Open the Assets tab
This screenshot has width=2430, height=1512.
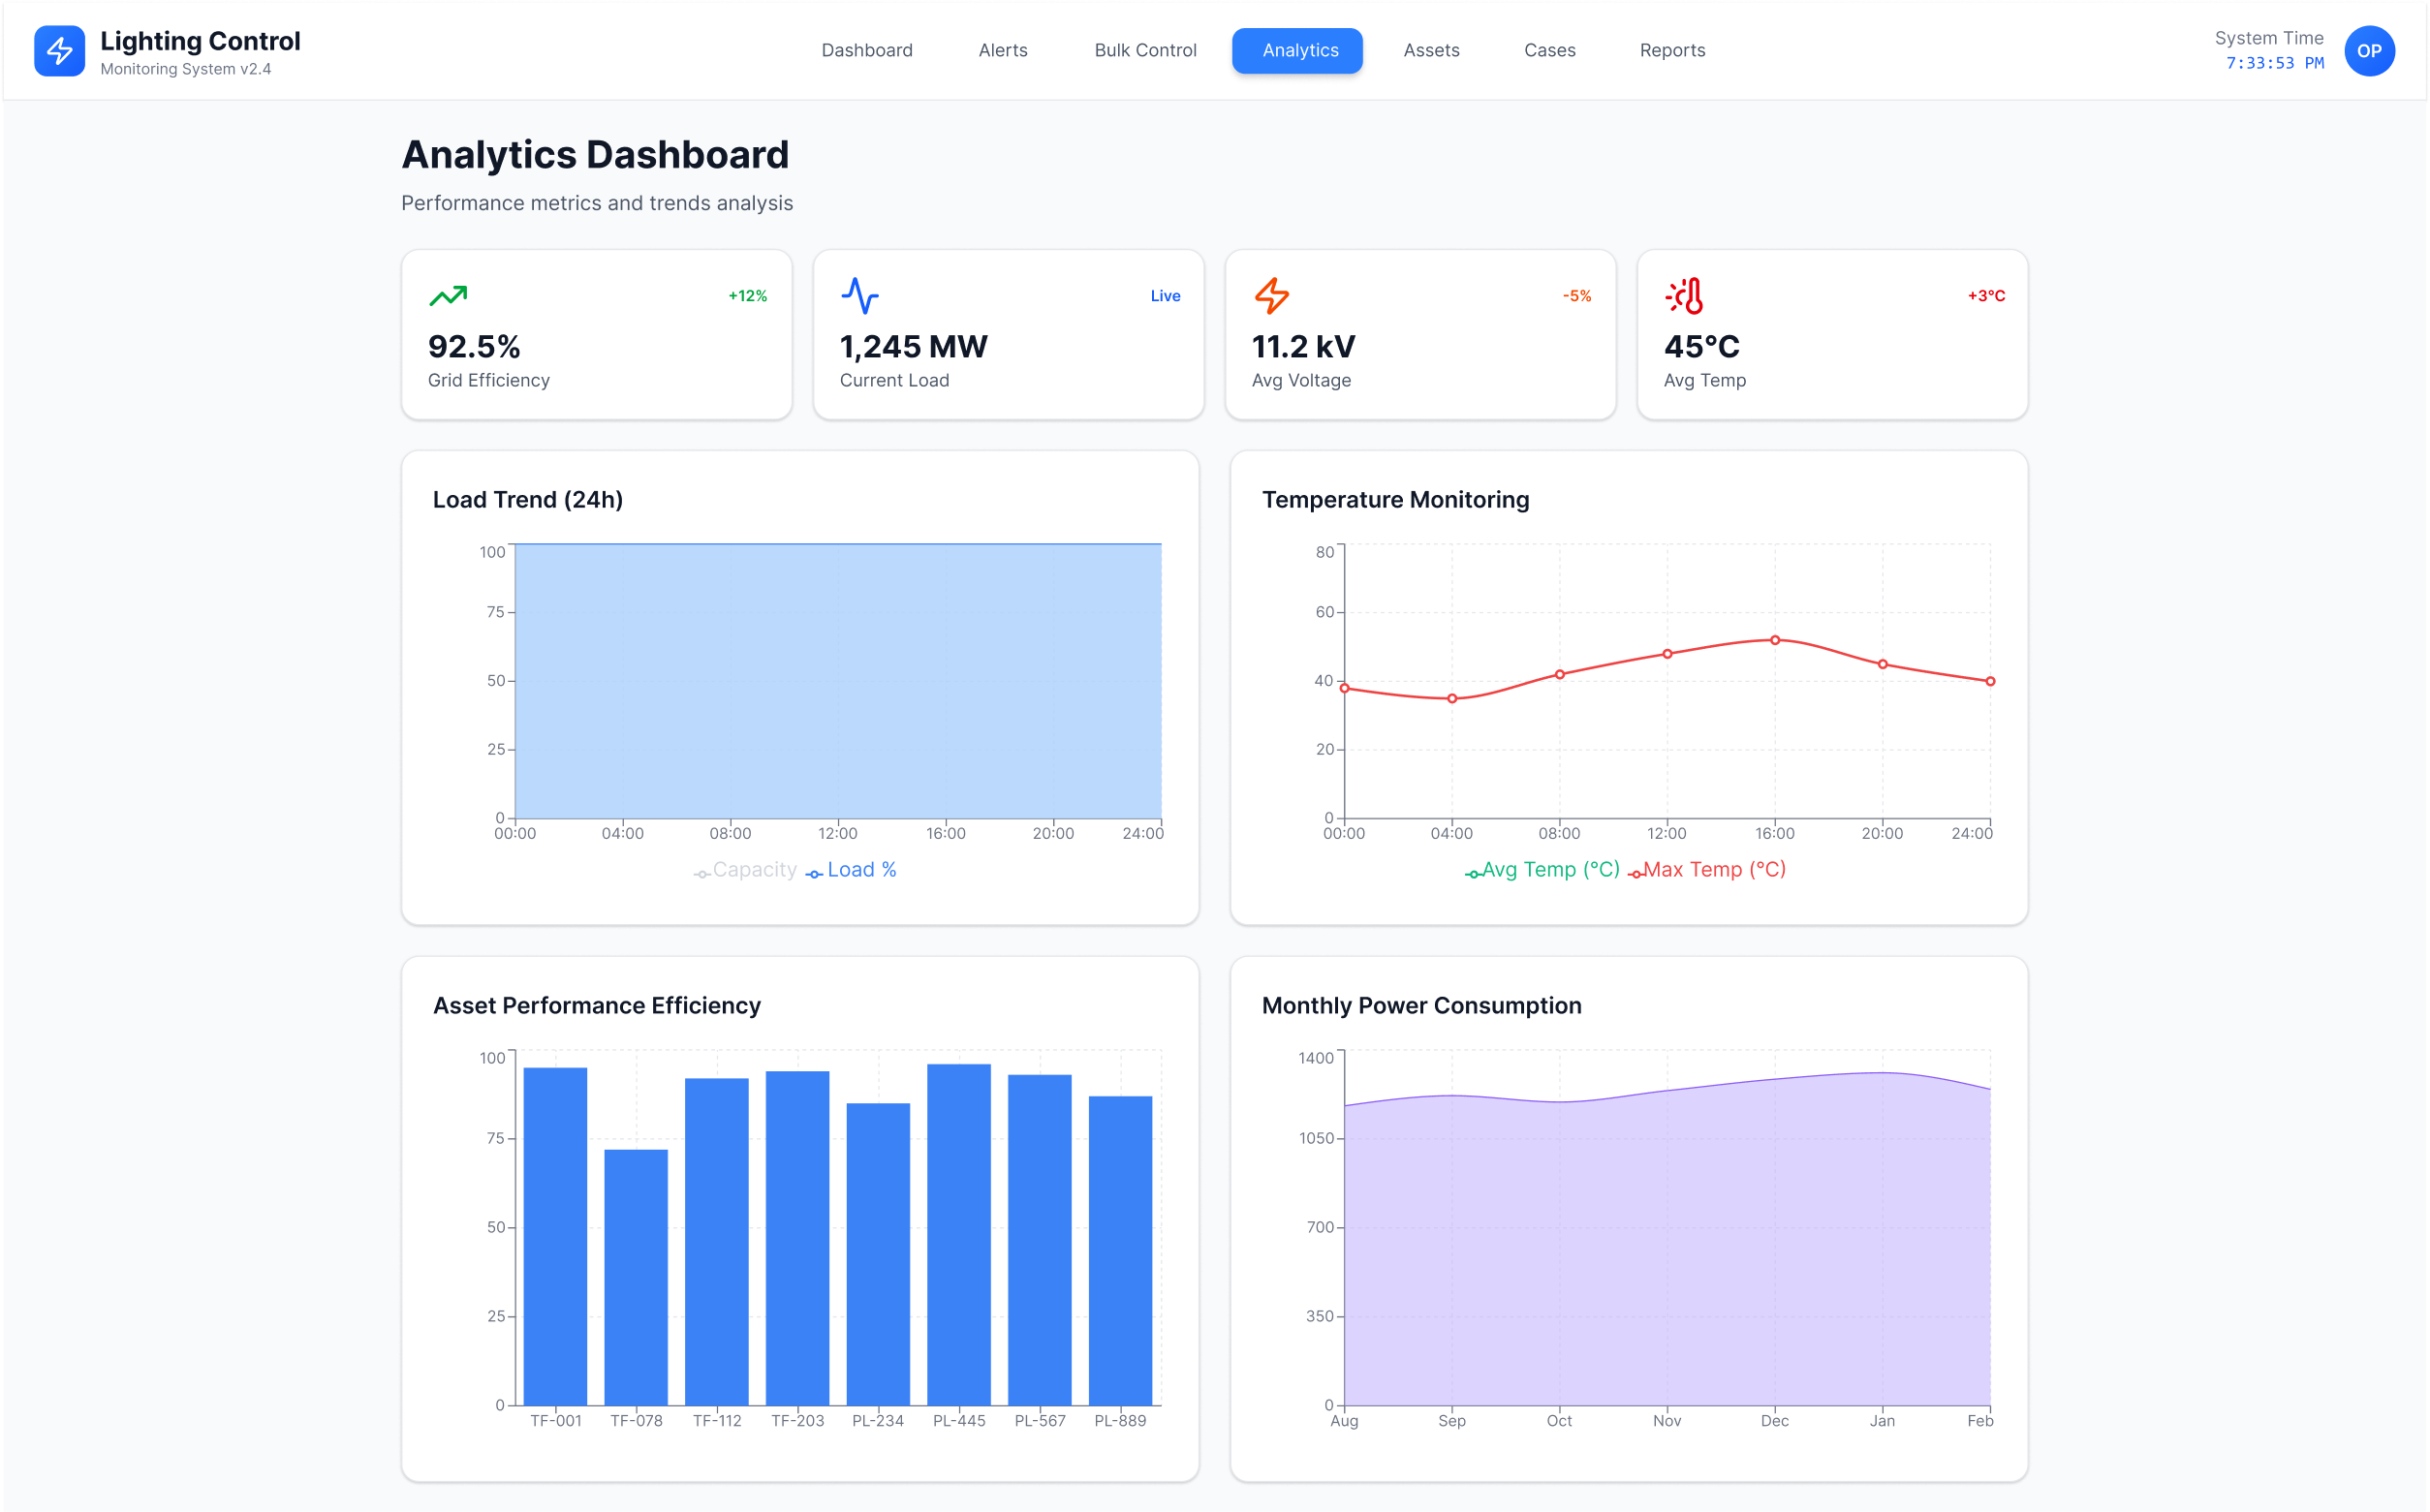tap(1431, 50)
